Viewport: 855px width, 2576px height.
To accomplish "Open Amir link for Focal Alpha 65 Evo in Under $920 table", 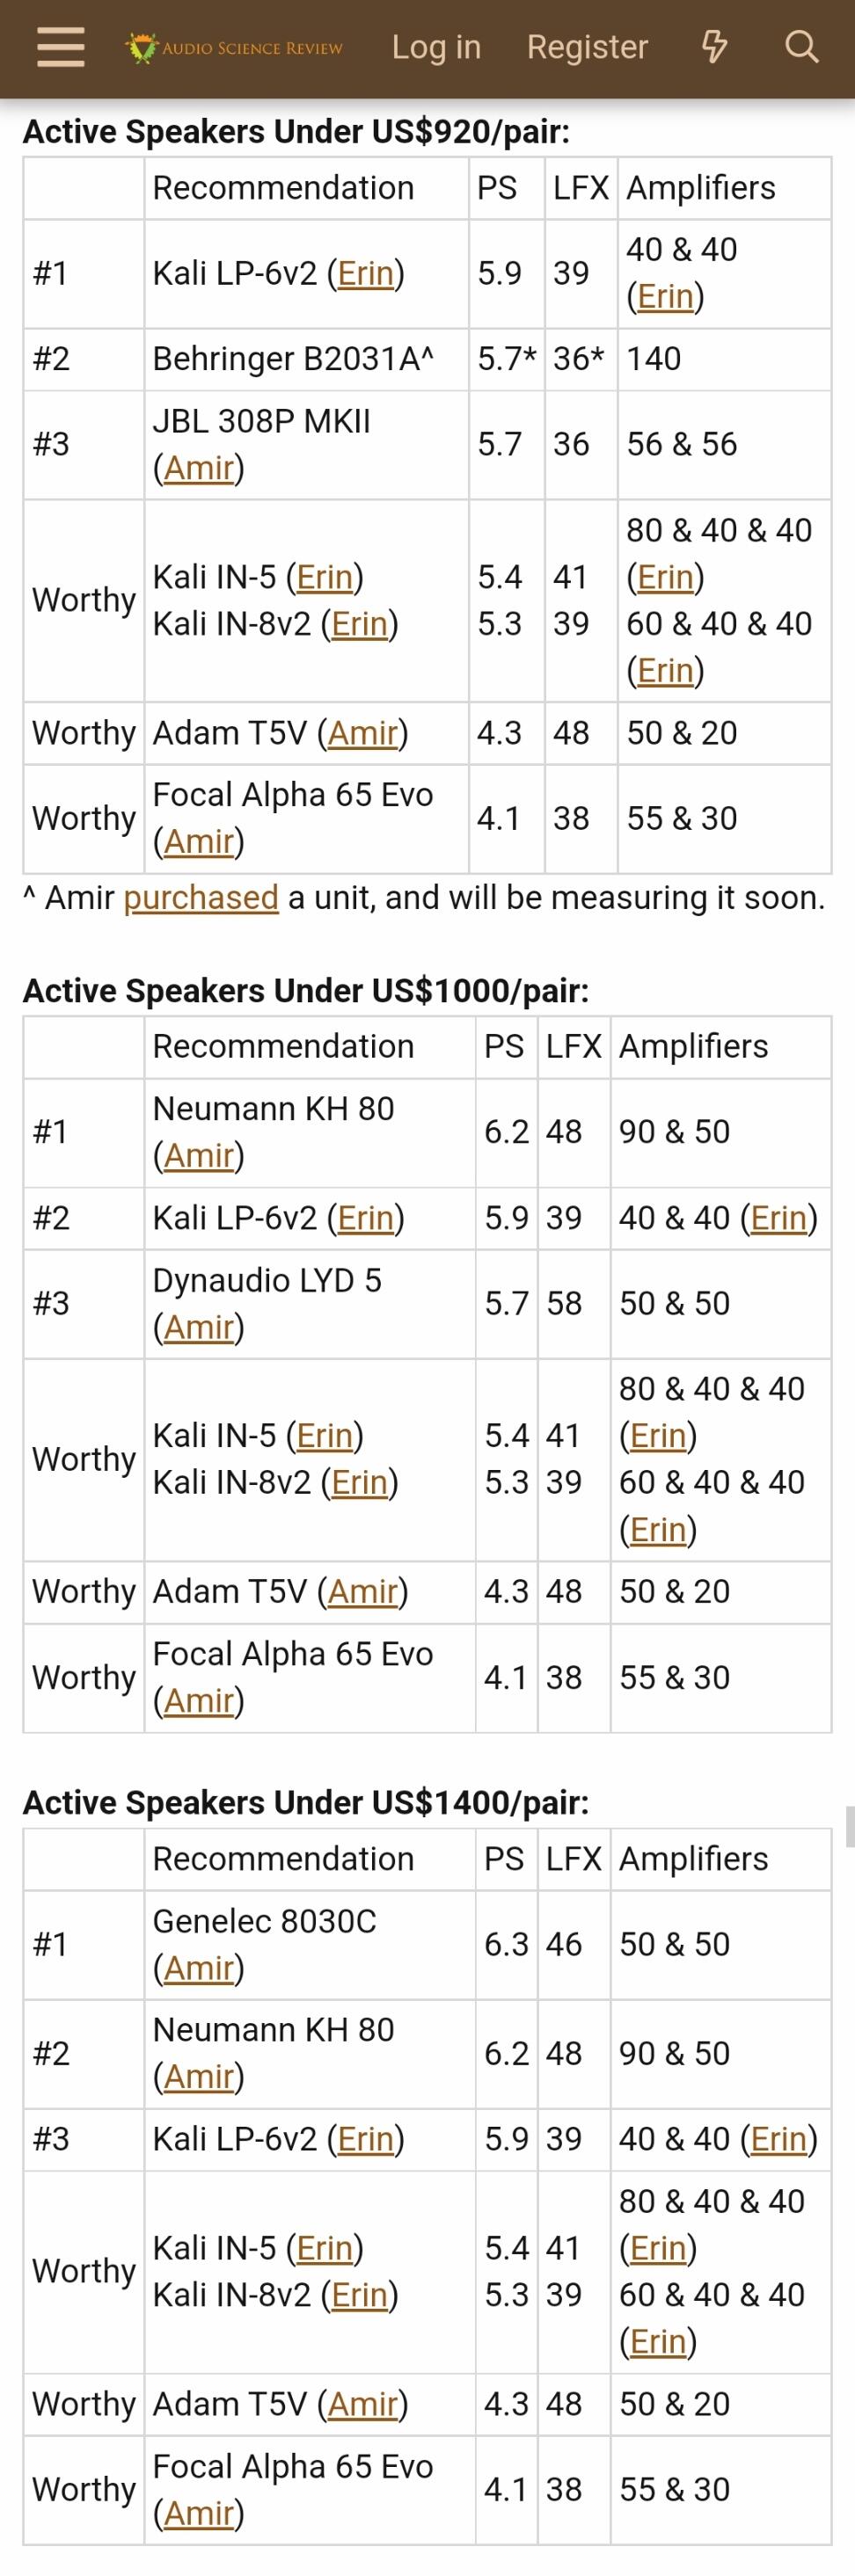I will click(198, 841).
